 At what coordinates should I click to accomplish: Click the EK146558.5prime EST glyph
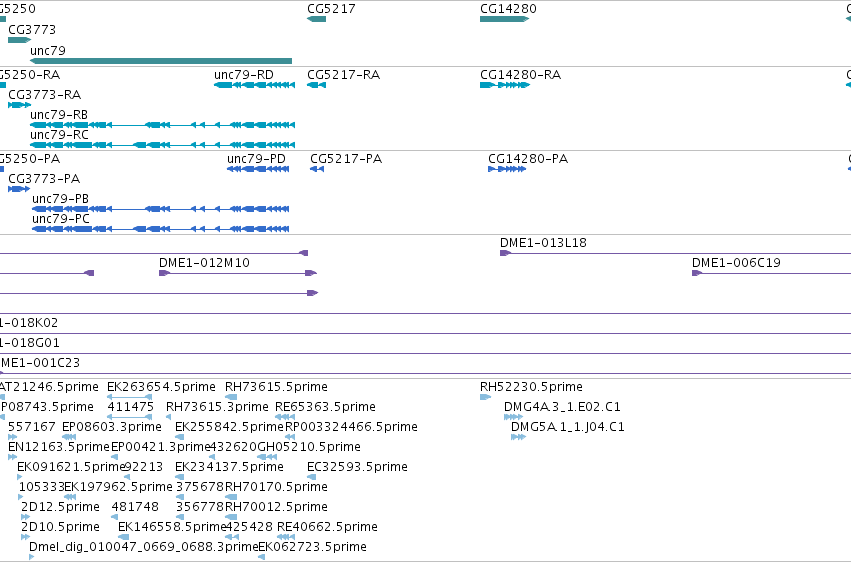tap(123, 538)
